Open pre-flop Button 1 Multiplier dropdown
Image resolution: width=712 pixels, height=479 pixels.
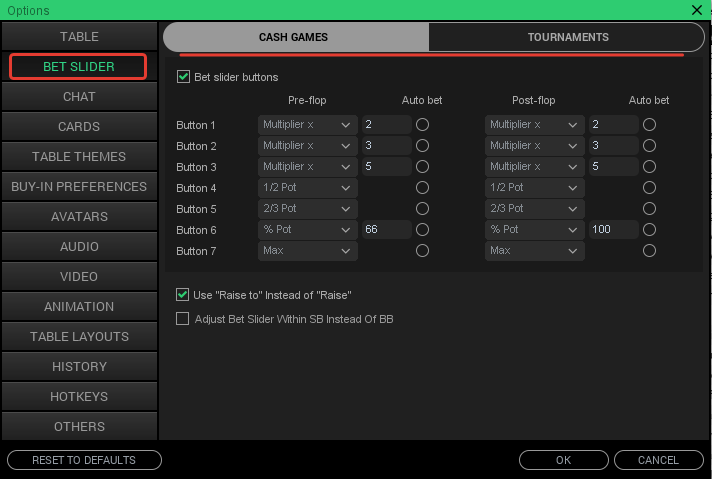coord(308,125)
